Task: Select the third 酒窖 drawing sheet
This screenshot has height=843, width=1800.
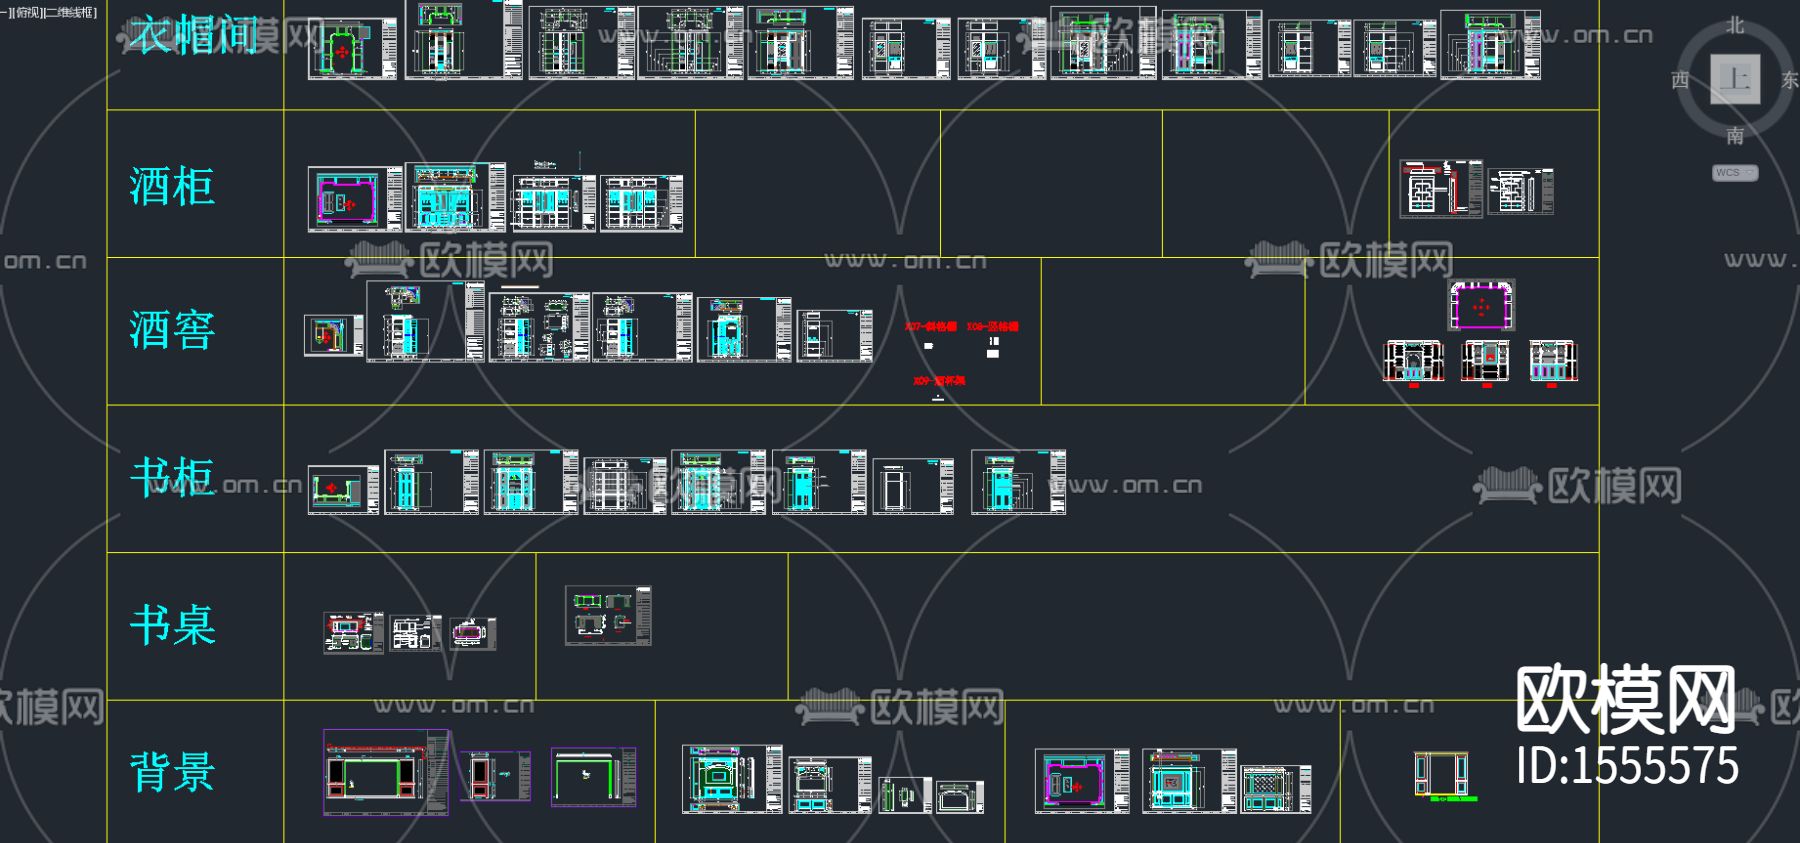Action: tap(539, 327)
